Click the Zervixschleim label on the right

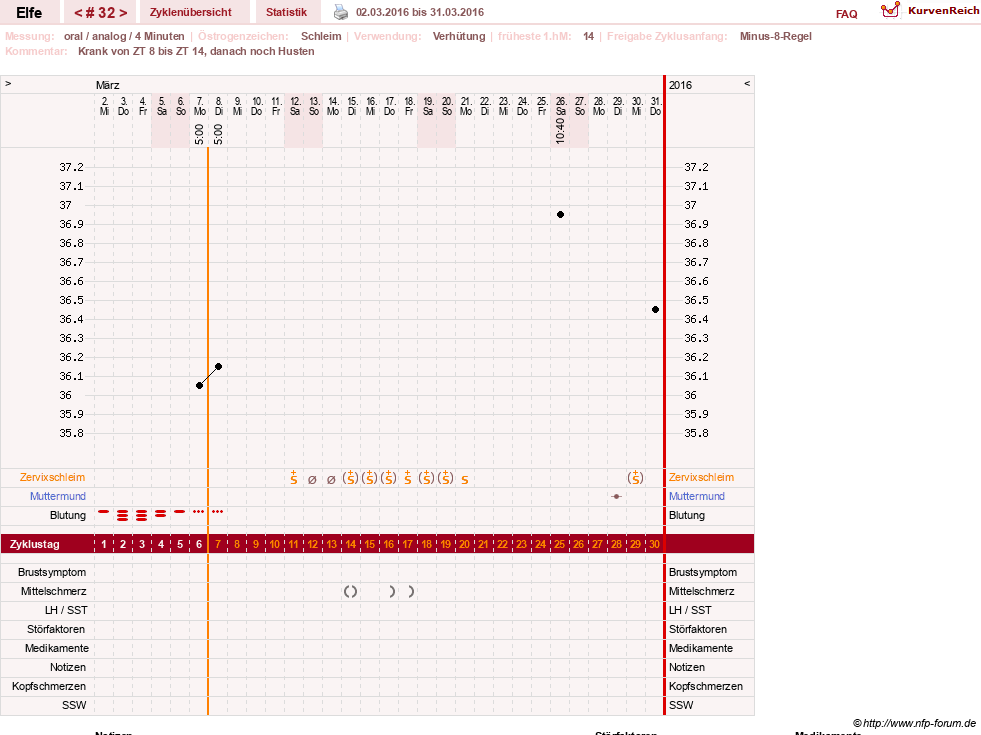[x=701, y=477]
